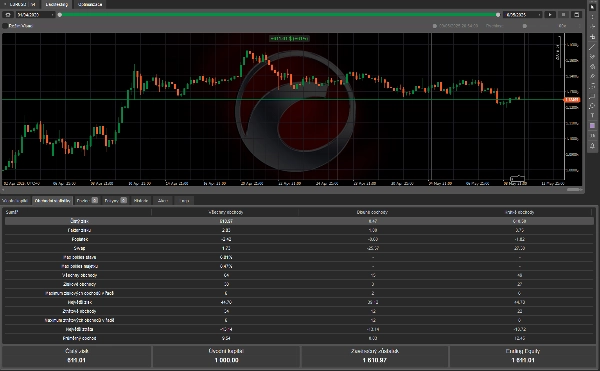Select the winning trades row
The image size is (600, 371).
(299, 284)
